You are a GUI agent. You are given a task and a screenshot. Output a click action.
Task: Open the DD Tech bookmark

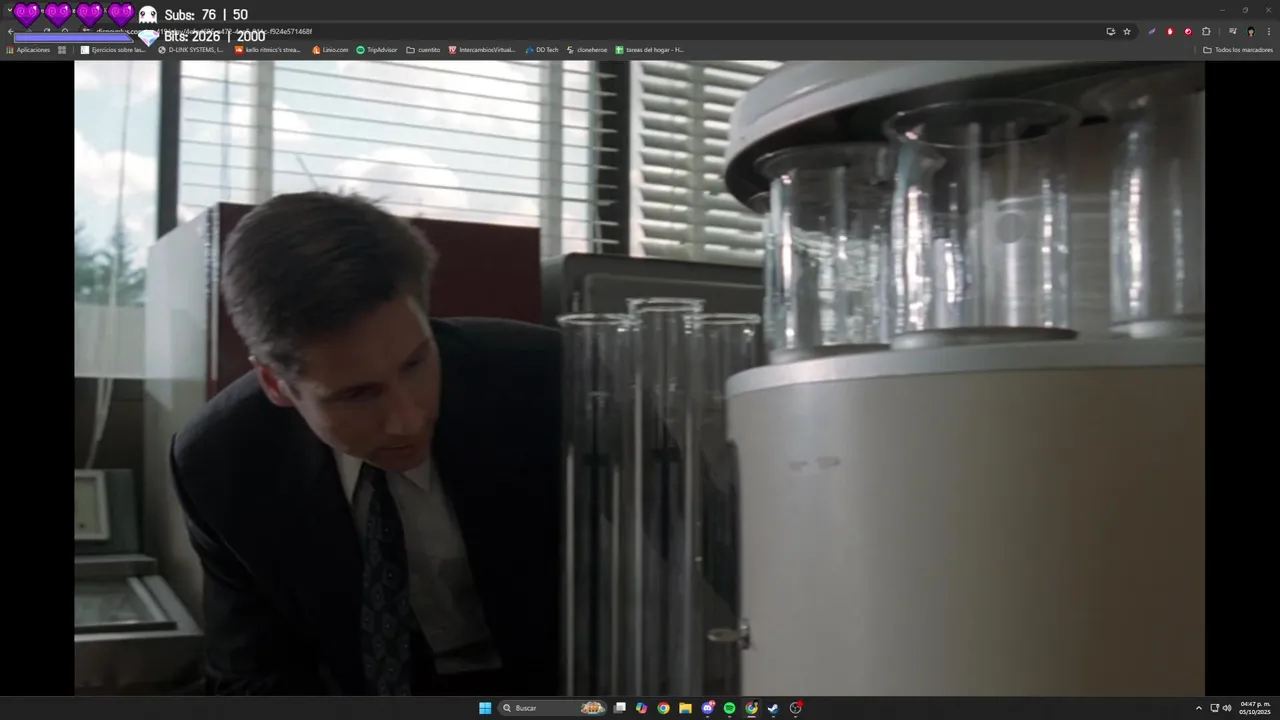tap(542, 50)
